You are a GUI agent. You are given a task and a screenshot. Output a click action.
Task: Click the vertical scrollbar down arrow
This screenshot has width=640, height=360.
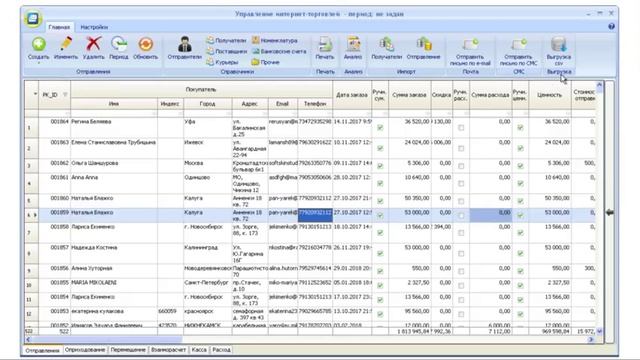click(599, 331)
